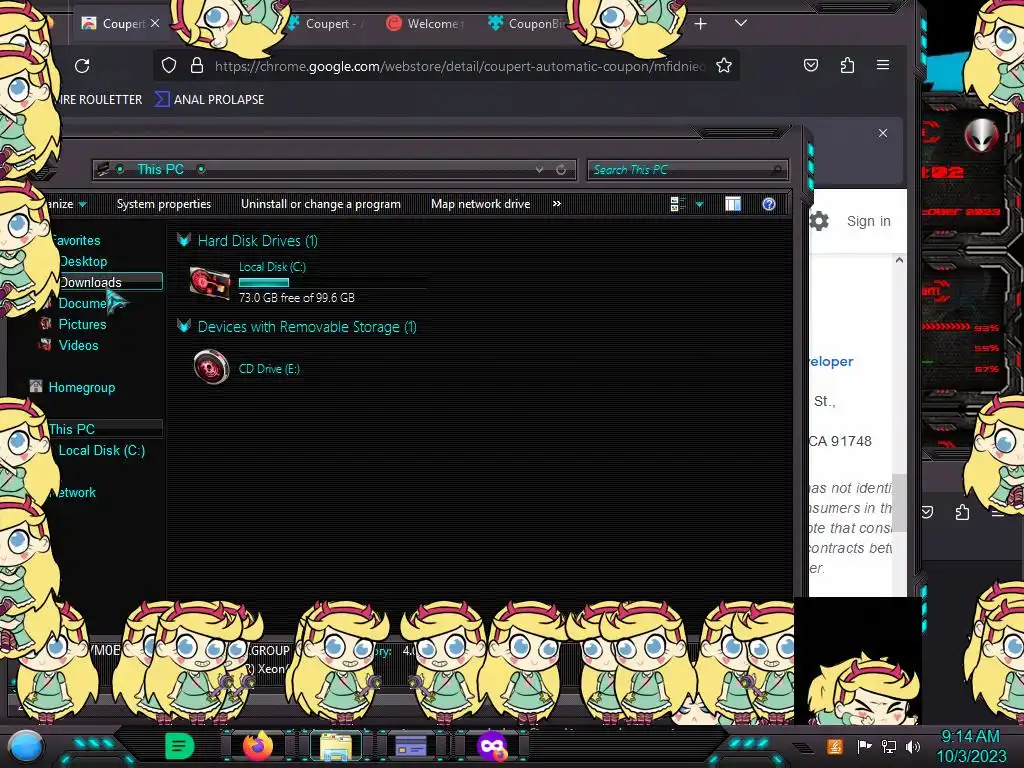Switch to File Explorer taskbar button
This screenshot has width=1024, height=768.
click(x=336, y=746)
